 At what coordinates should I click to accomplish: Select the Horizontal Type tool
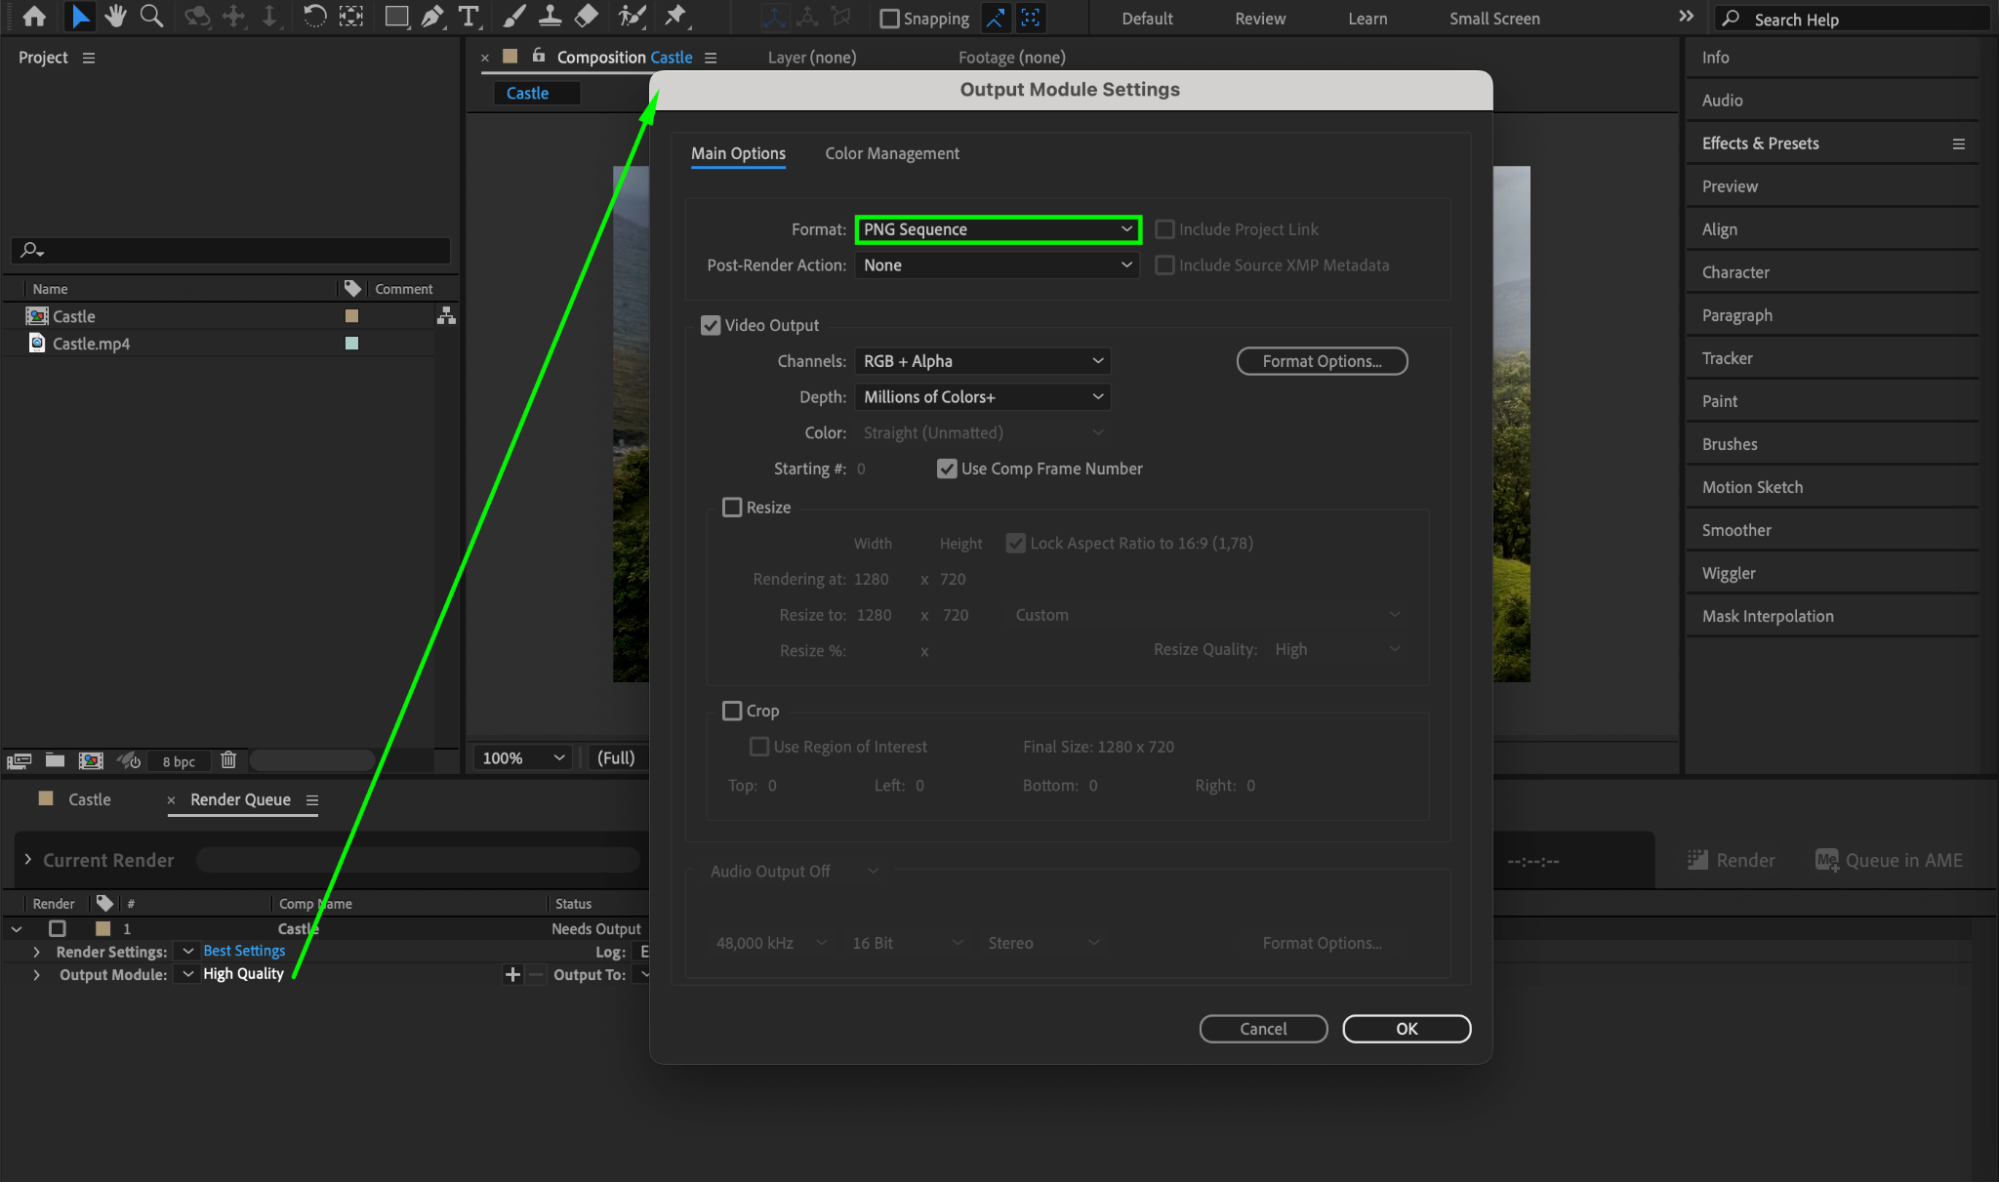click(x=468, y=16)
